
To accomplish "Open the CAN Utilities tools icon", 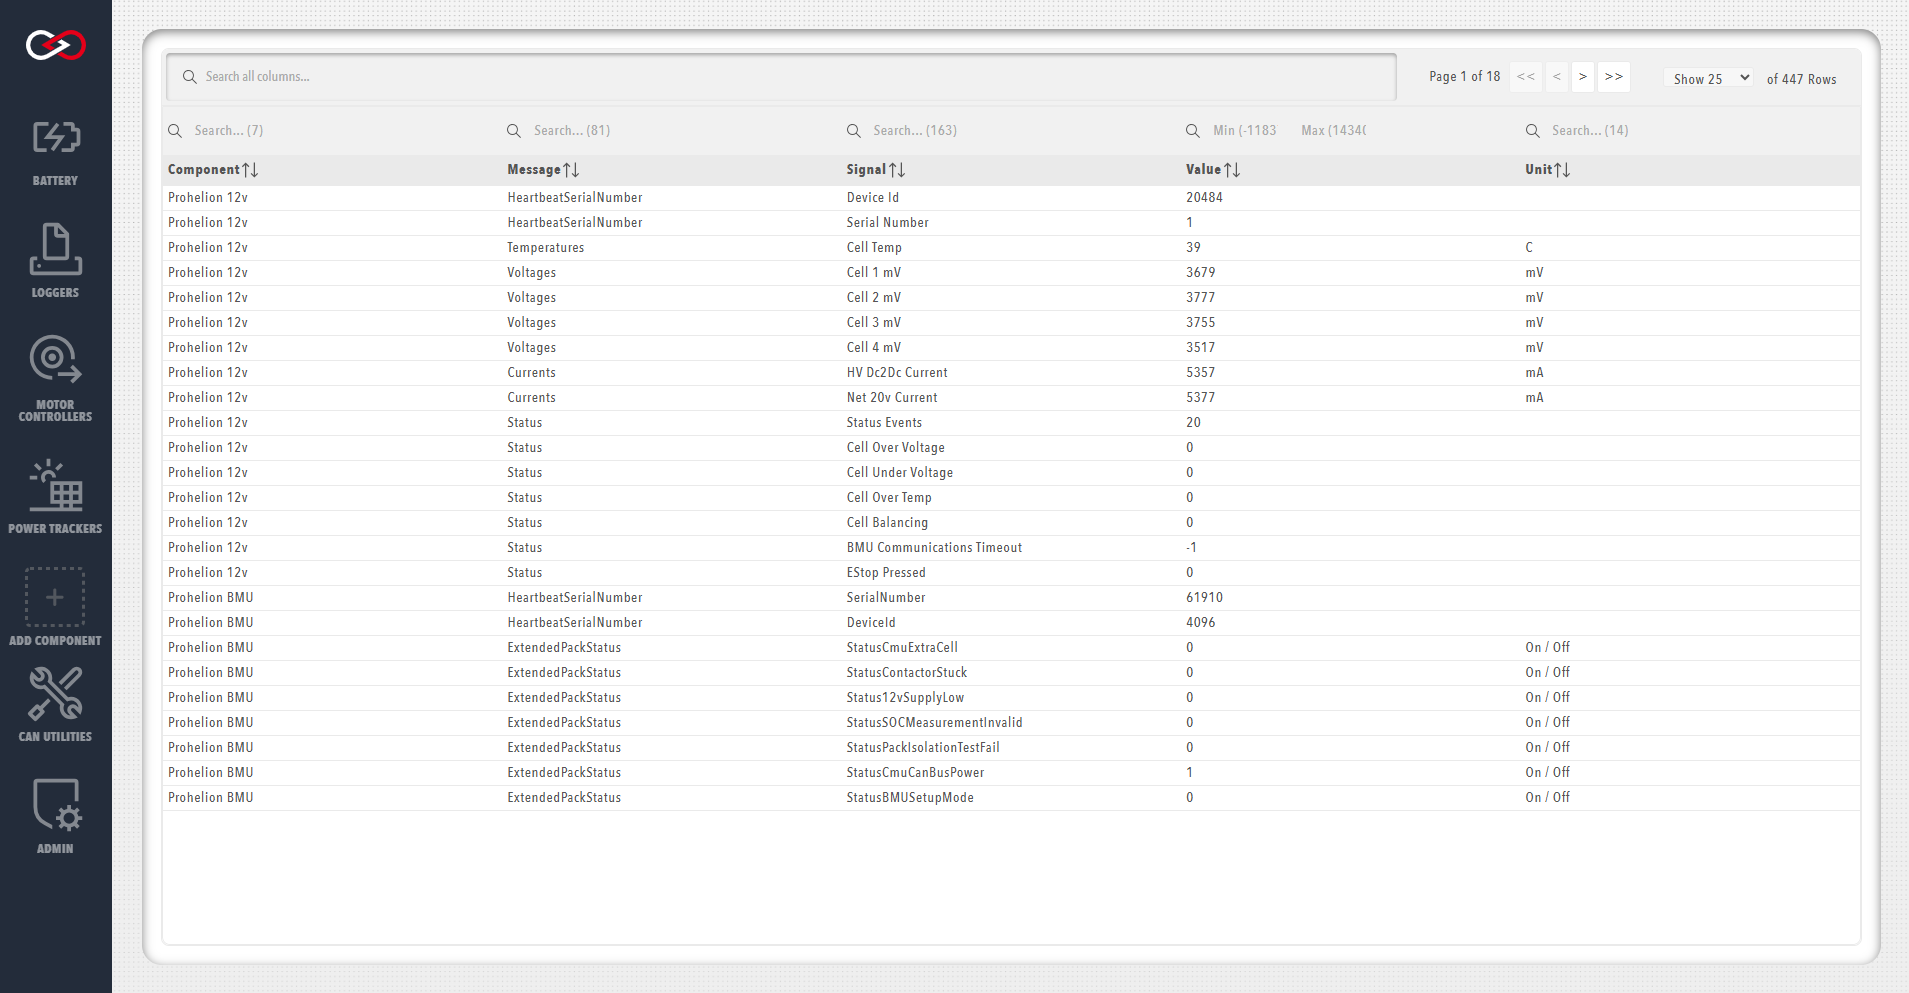I will tap(56, 694).
